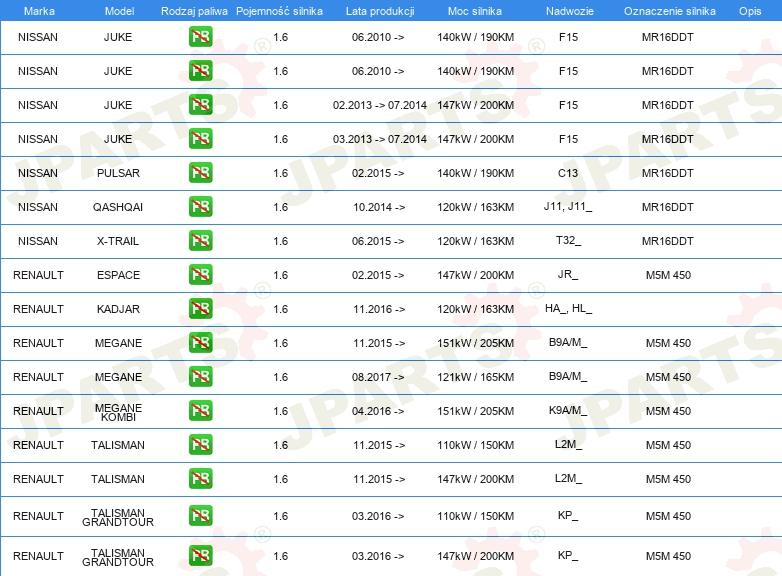Click fuel icon in Nissan X-Trail row
The image size is (782, 576).
pyautogui.click(x=200, y=240)
